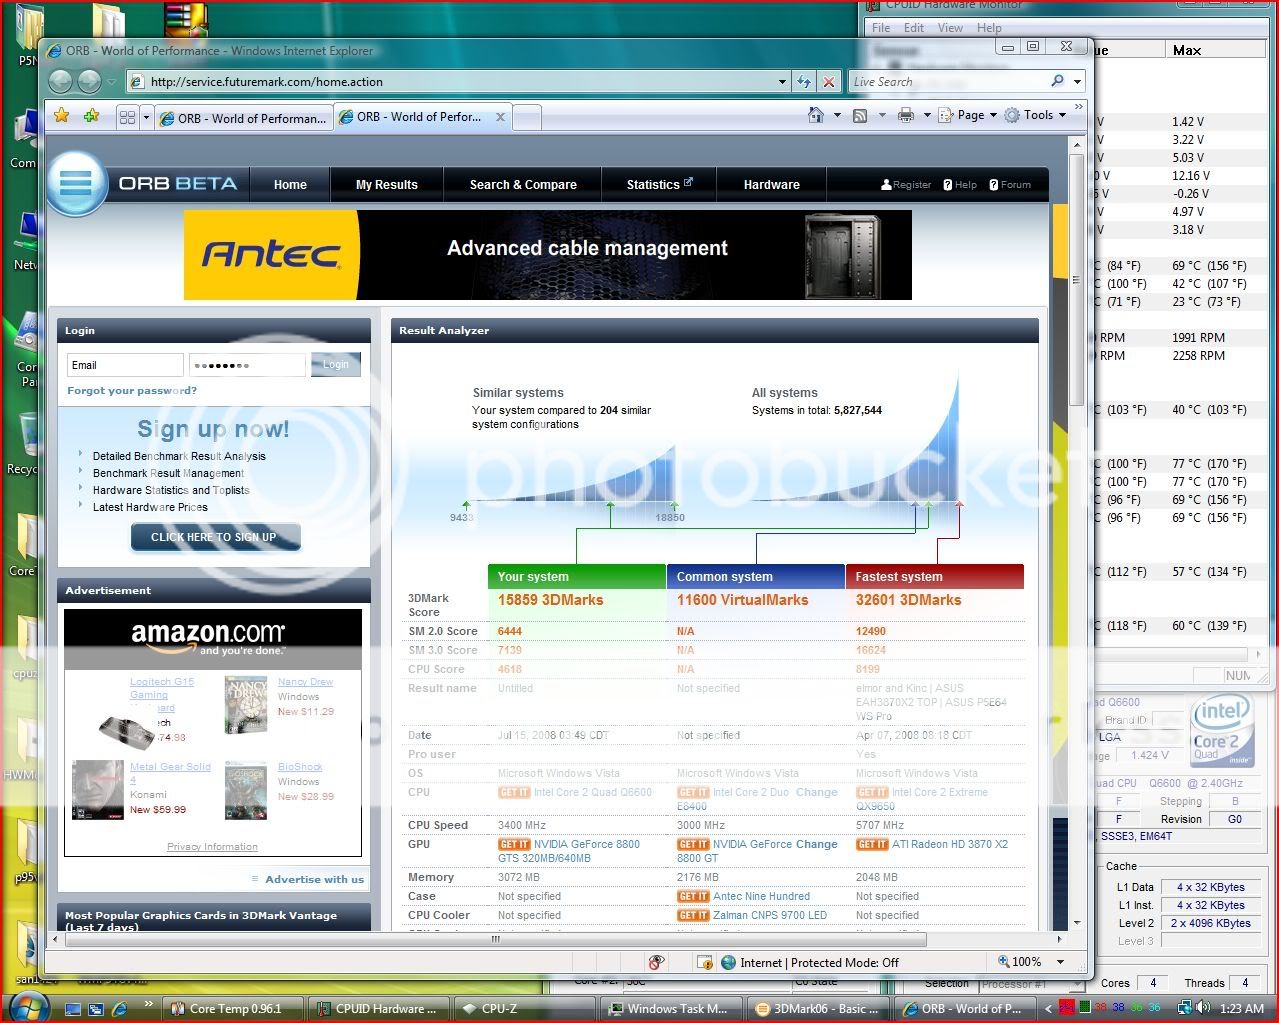Click the Live Search text box
This screenshot has width=1279, height=1023.
click(x=946, y=82)
